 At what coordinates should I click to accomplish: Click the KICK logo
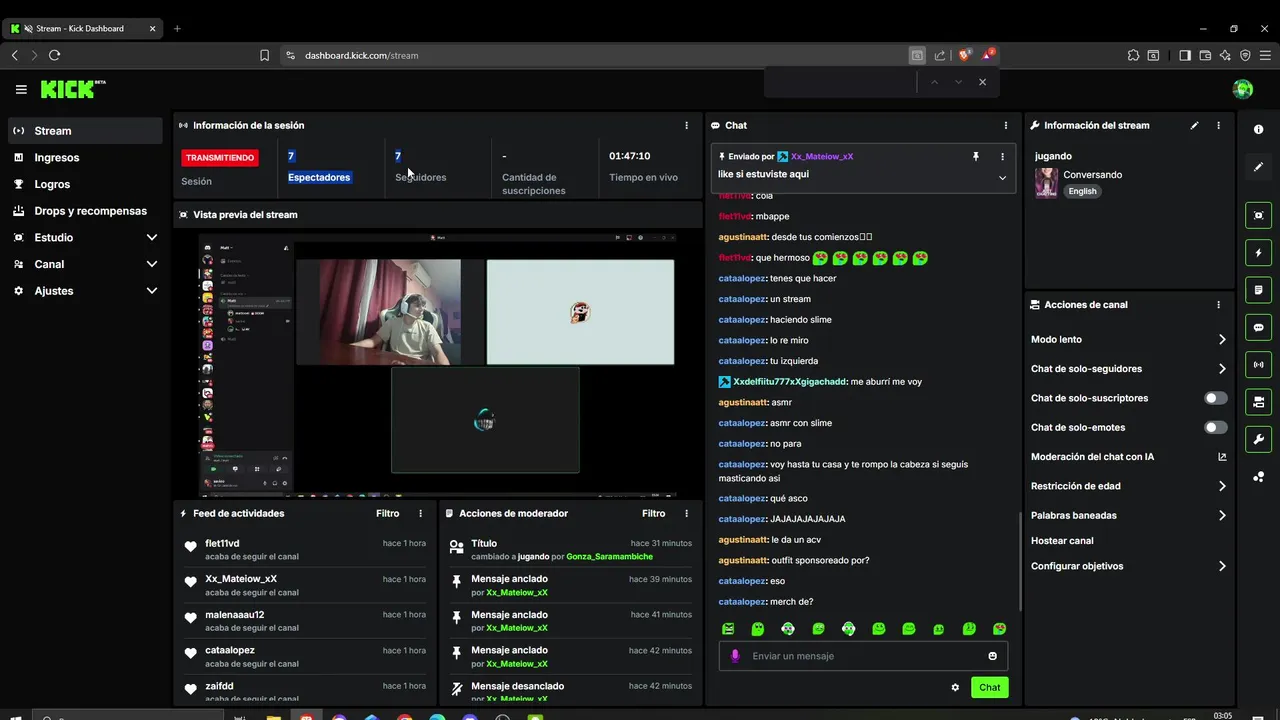(73, 89)
